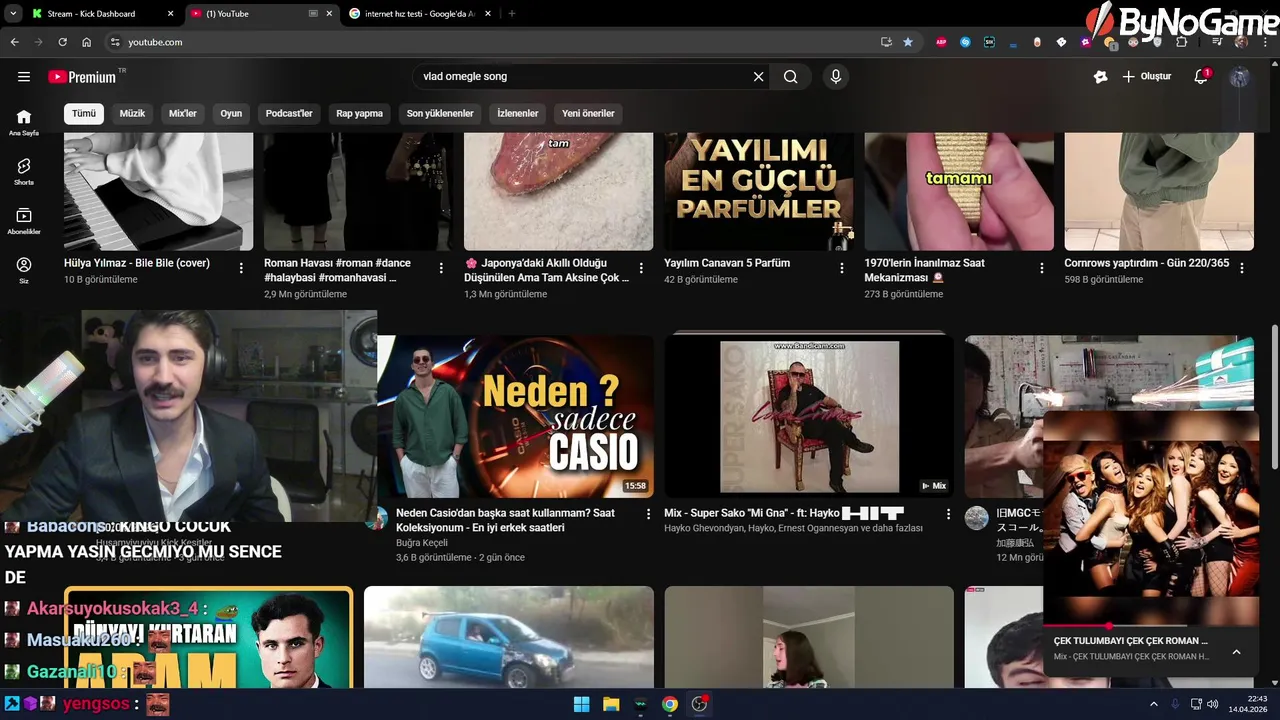Select the Müzik filter chip
The height and width of the screenshot is (720, 1280).
pyautogui.click(x=132, y=113)
